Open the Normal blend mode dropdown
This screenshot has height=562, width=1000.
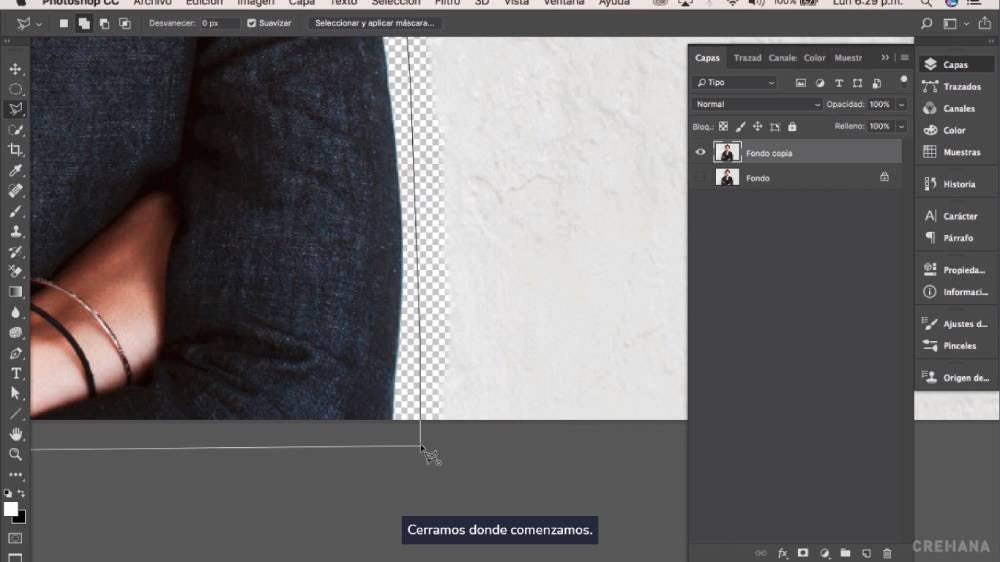(757, 104)
